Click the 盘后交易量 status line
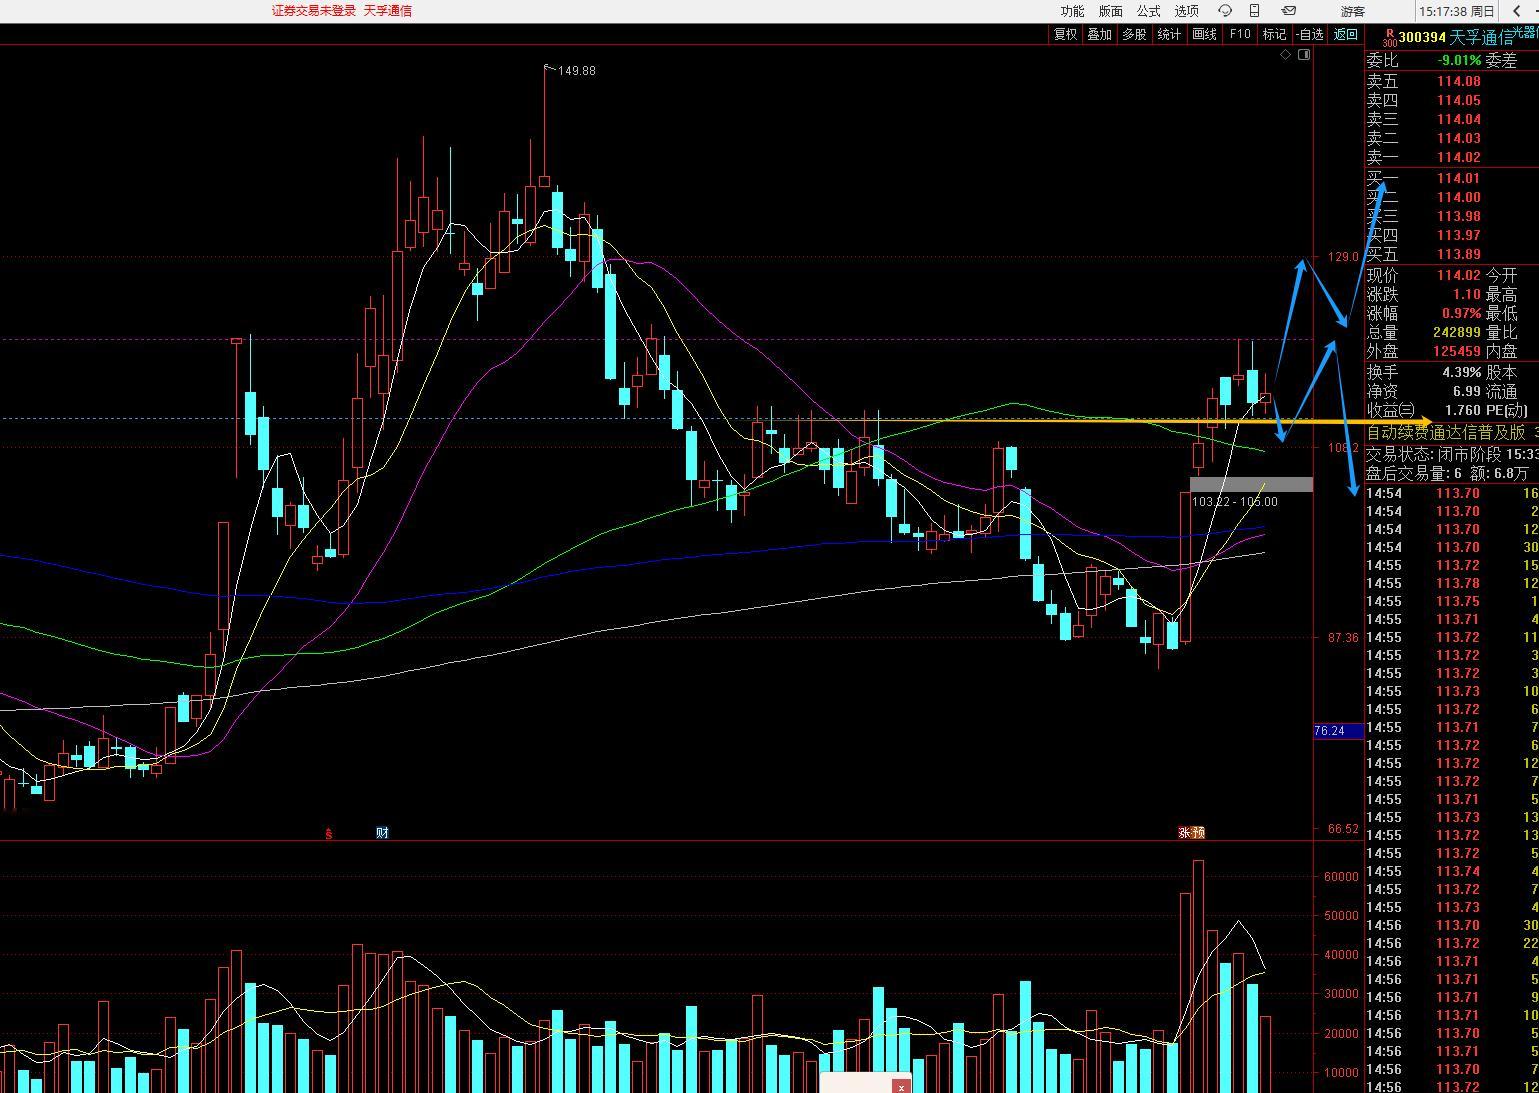This screenshot has width=1539, height=1093. (x=1447, y=473)
